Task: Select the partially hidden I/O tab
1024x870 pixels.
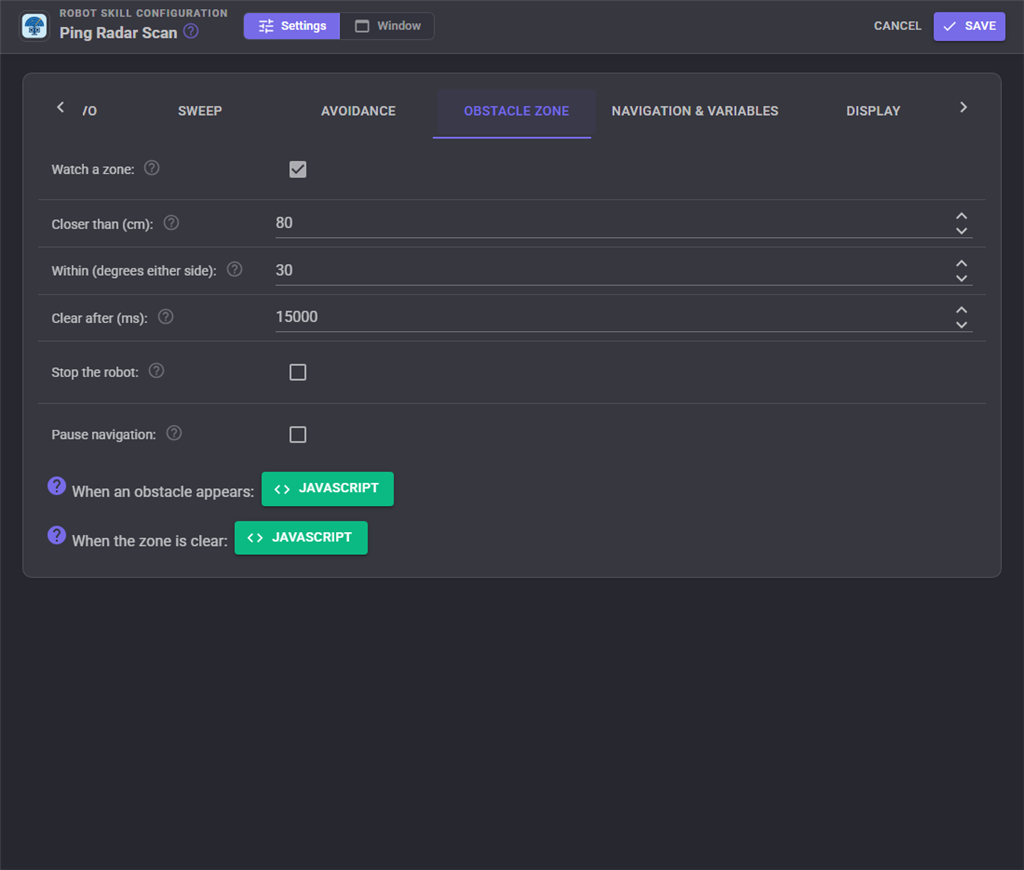Action: 89,111
